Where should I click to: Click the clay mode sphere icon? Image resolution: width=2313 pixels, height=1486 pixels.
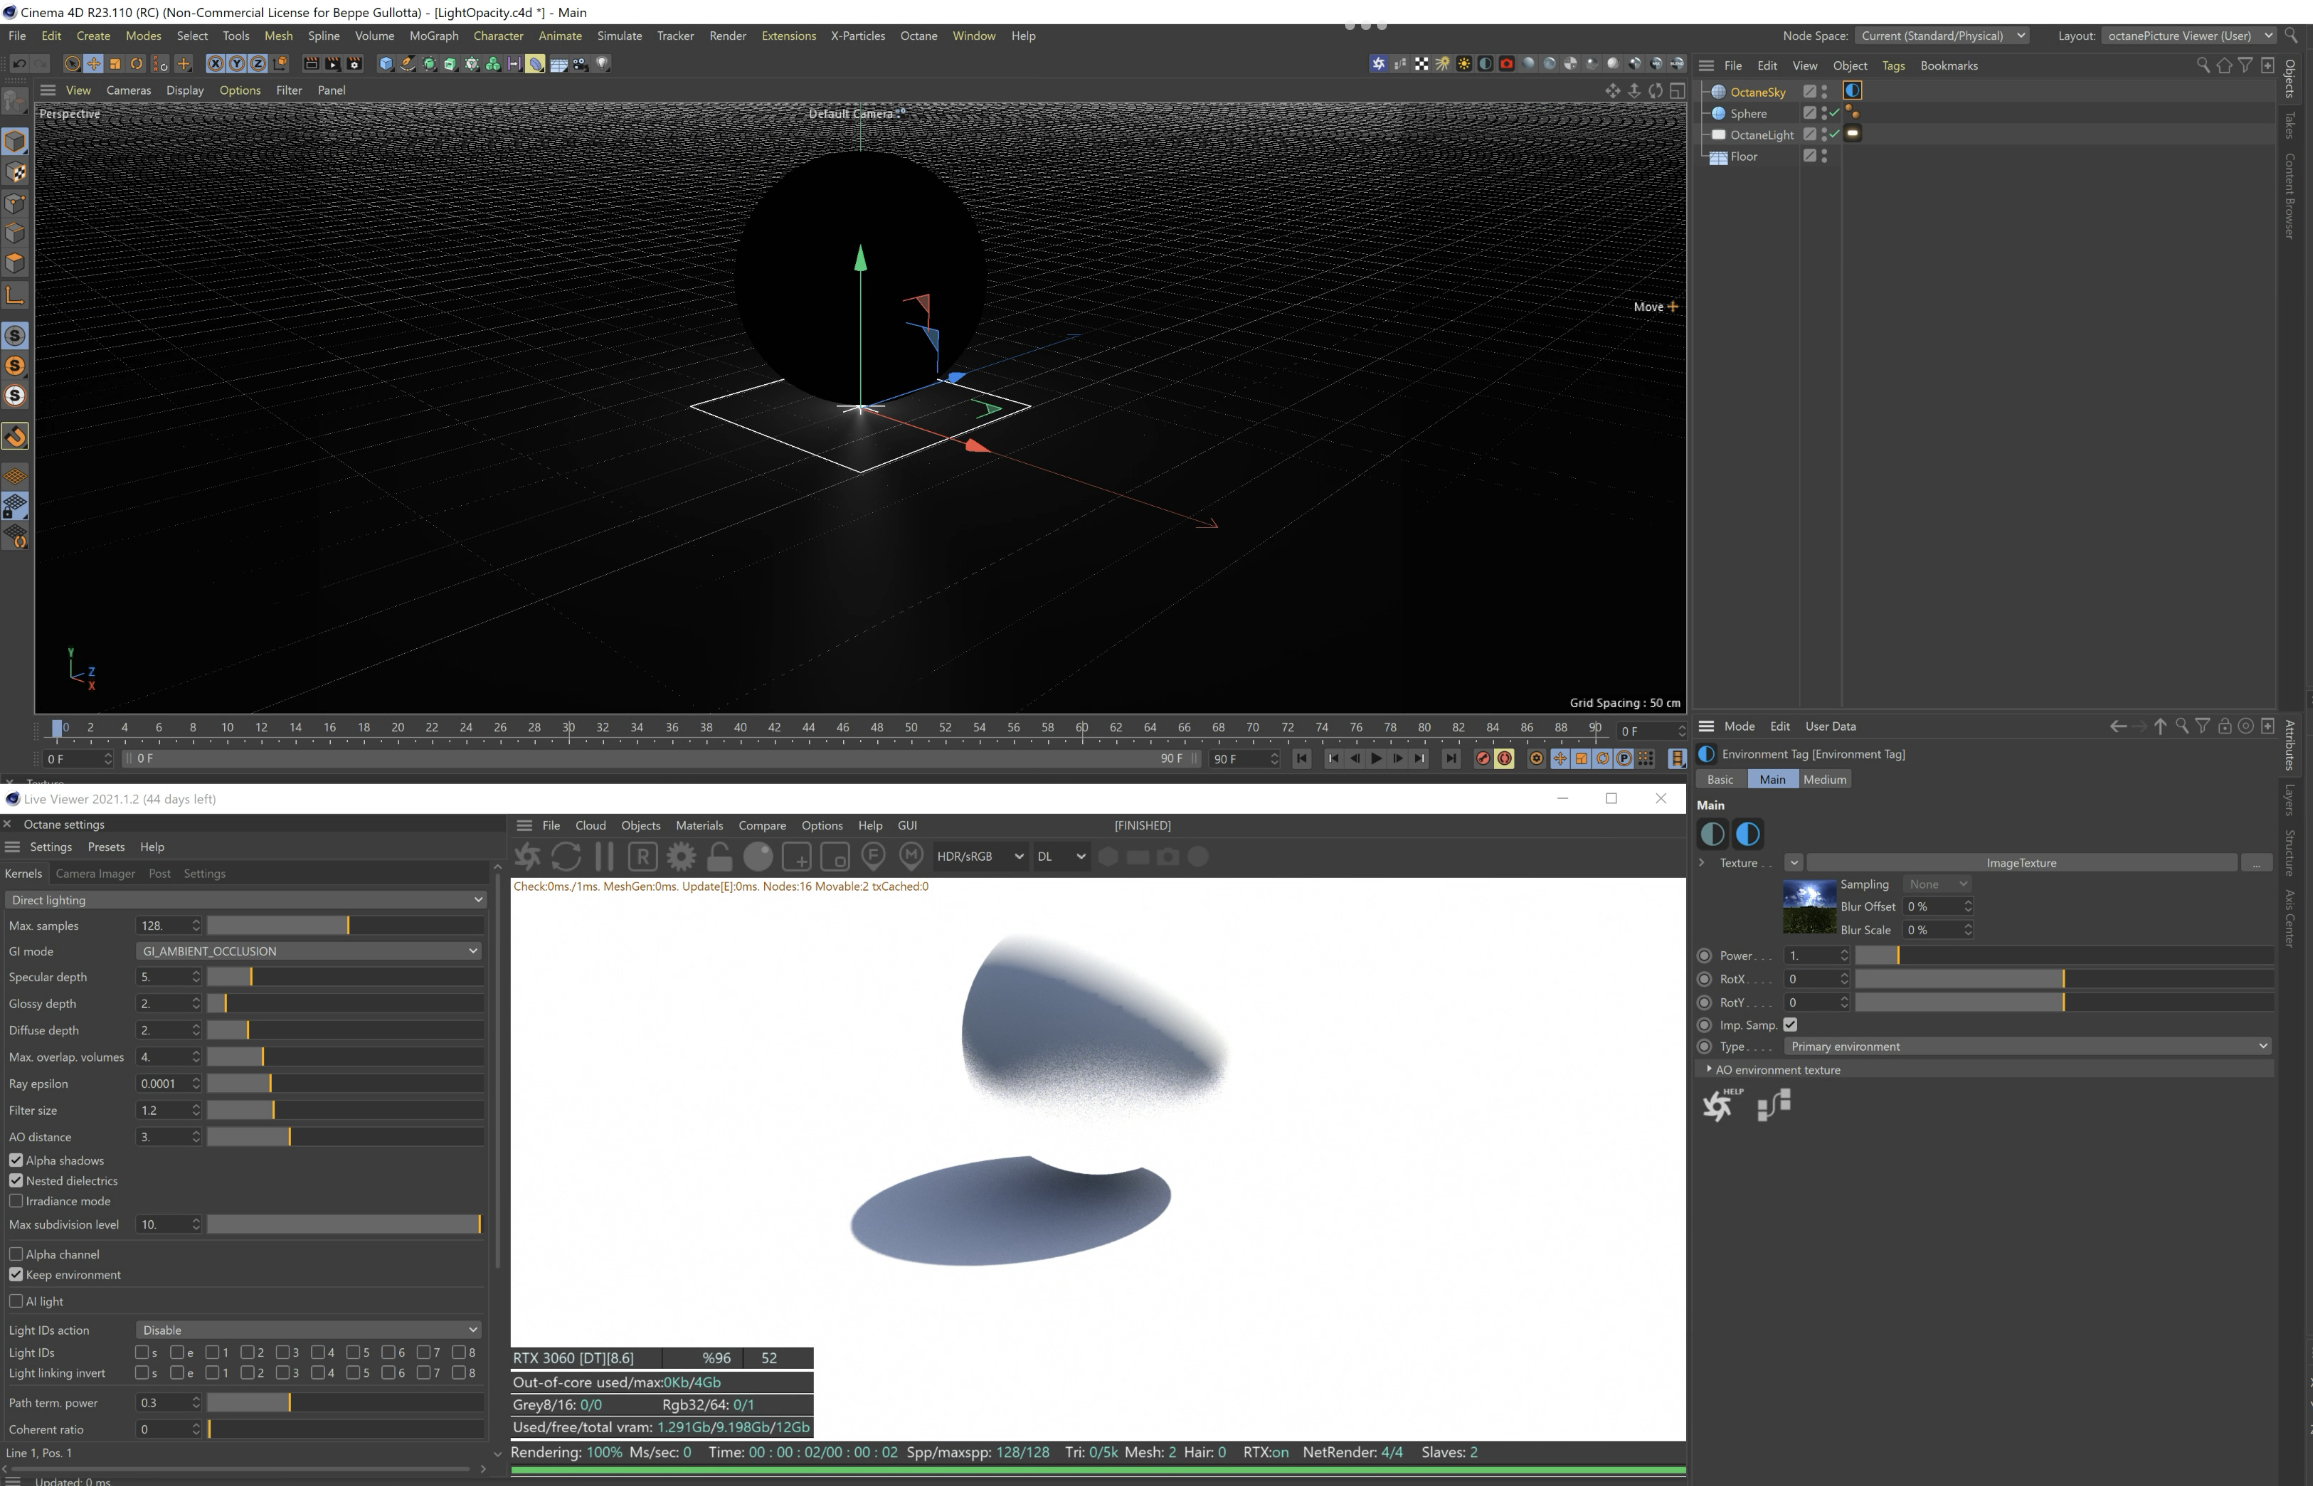(x=758, y=857)
